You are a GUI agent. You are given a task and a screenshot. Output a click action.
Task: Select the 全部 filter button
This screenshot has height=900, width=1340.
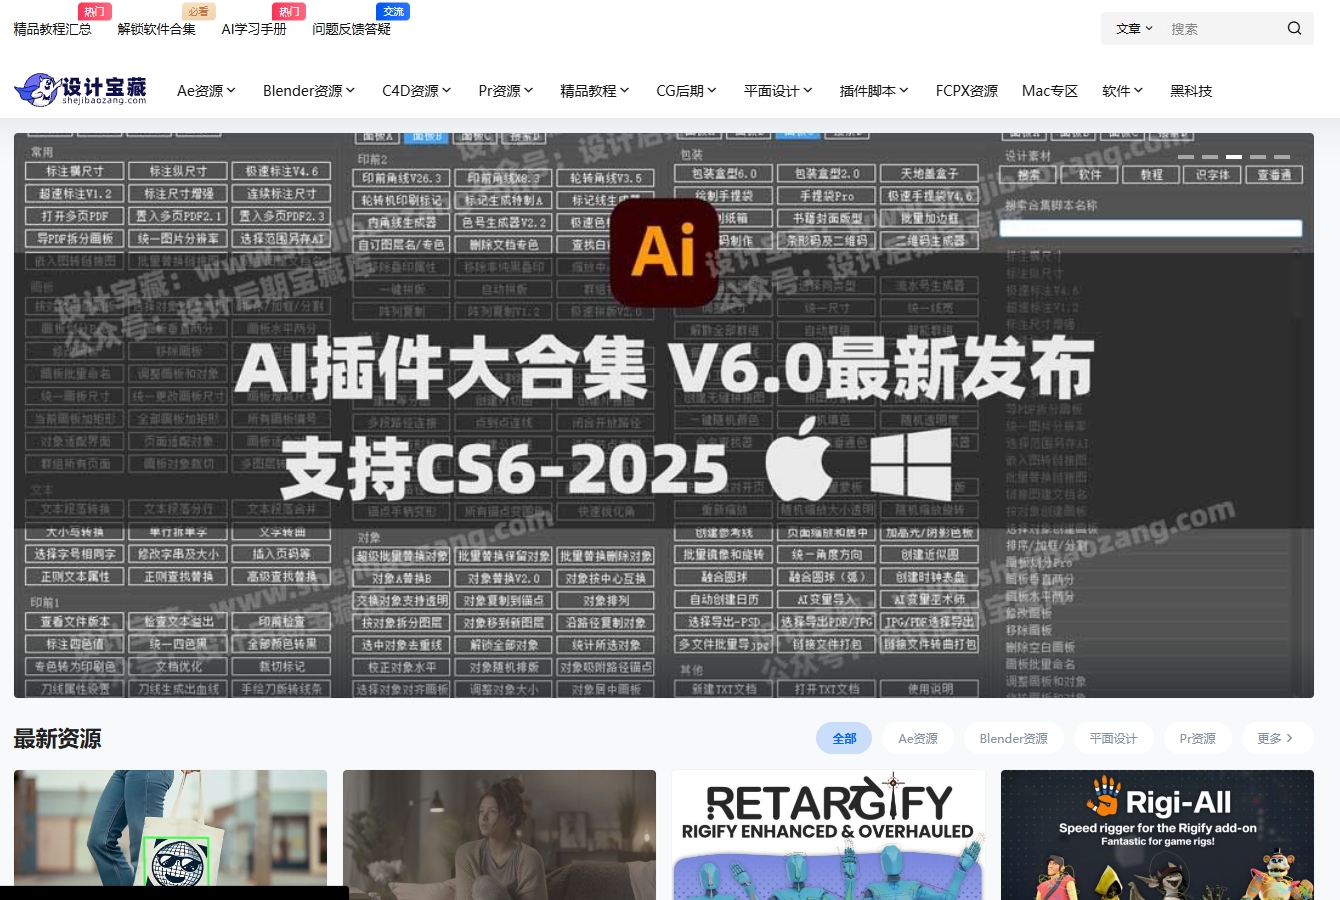coord(844,738)
